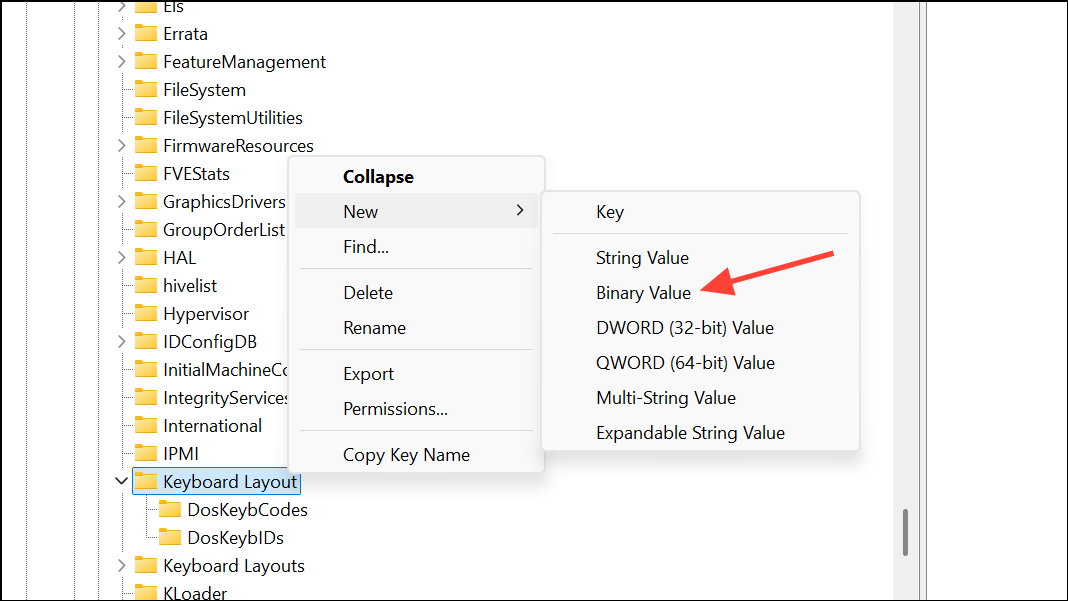Click the FirmwareResources folder icon
The width and height of the screenshot is (1068, 601).
click(145, 145)
